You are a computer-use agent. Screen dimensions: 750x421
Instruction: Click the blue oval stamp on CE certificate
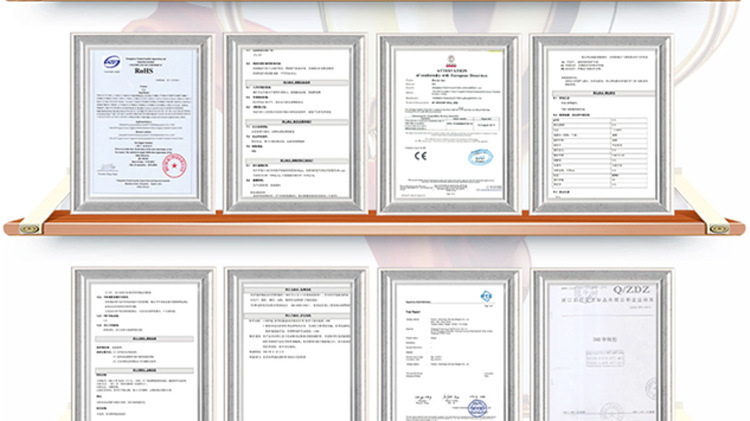(x=480, y=157)
